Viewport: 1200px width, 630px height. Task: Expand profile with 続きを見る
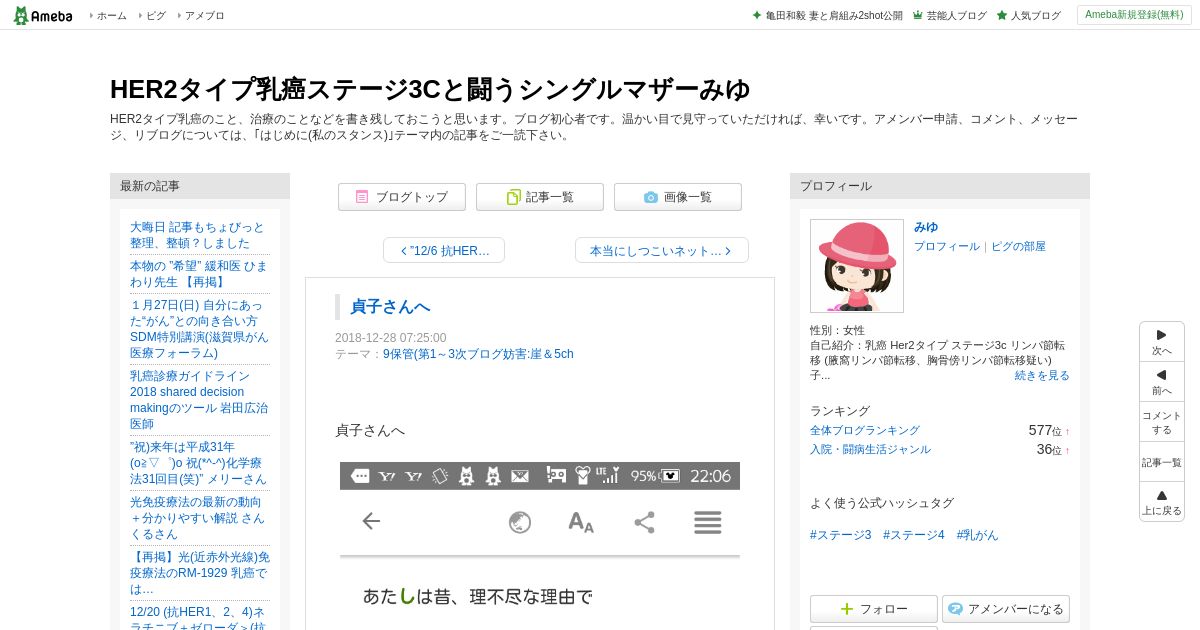tap(1042, 375)
